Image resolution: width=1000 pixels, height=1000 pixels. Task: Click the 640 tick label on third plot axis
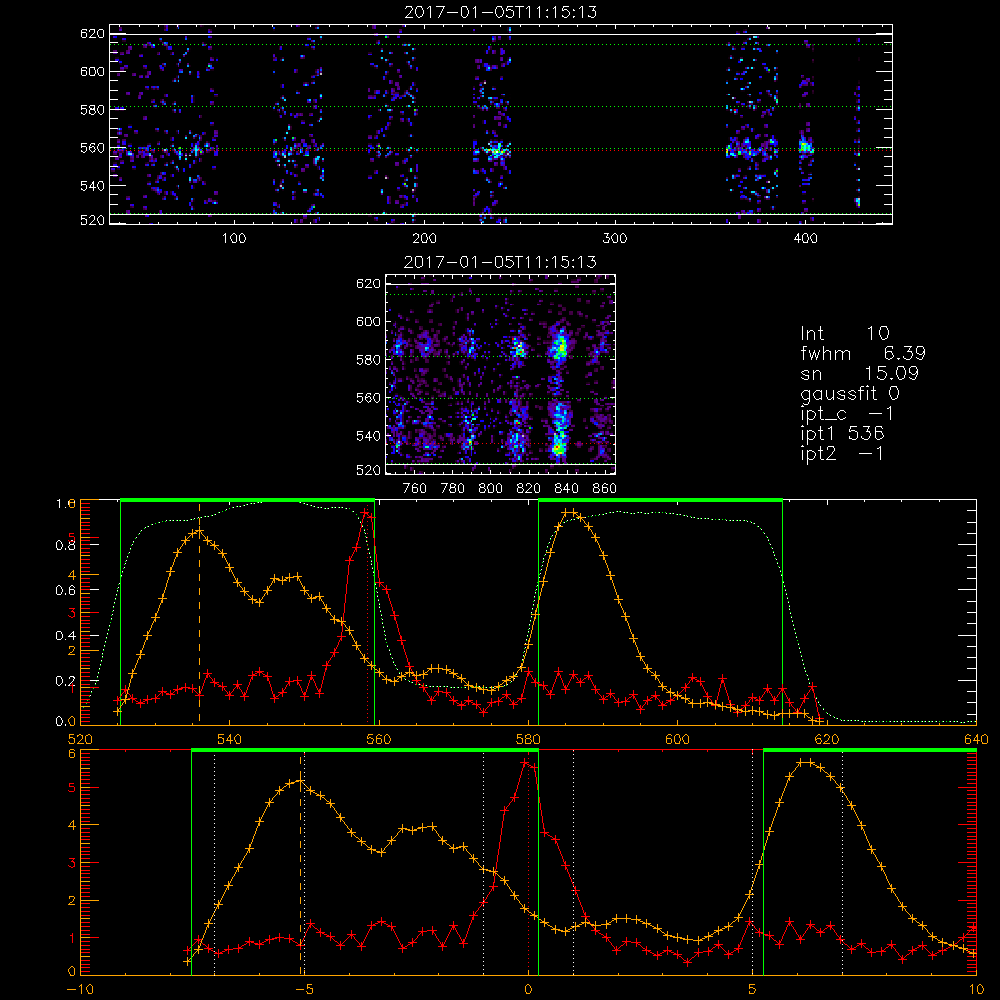coord(976,739)
